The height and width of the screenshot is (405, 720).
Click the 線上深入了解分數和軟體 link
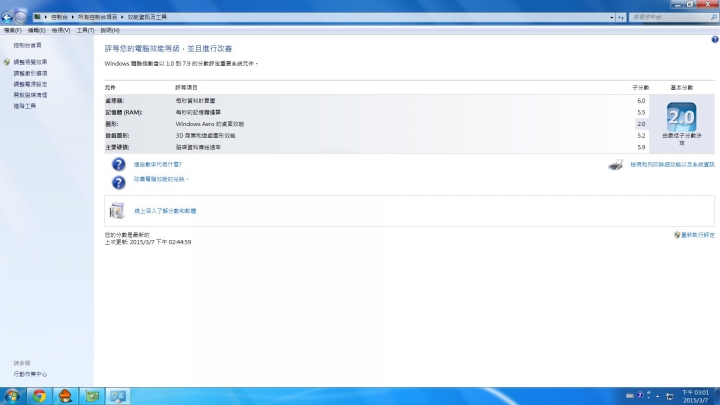pyautogui.click(x=165, y=211)
